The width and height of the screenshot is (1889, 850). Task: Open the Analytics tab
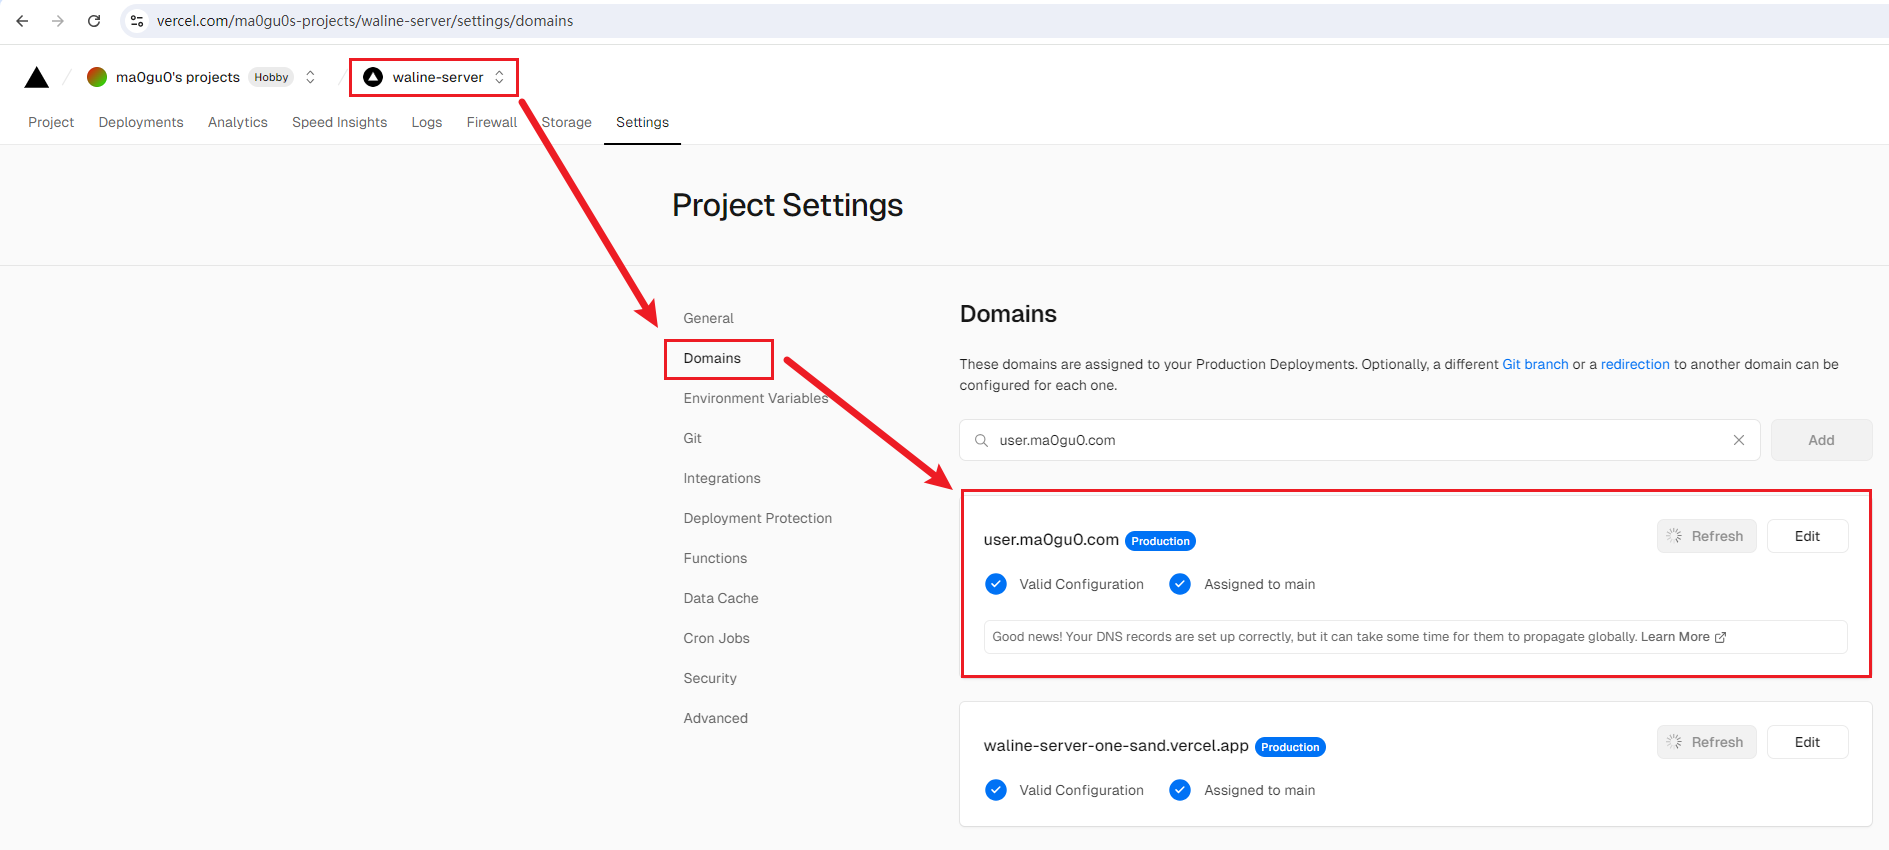pyautogui.click(x=238, y=122)
